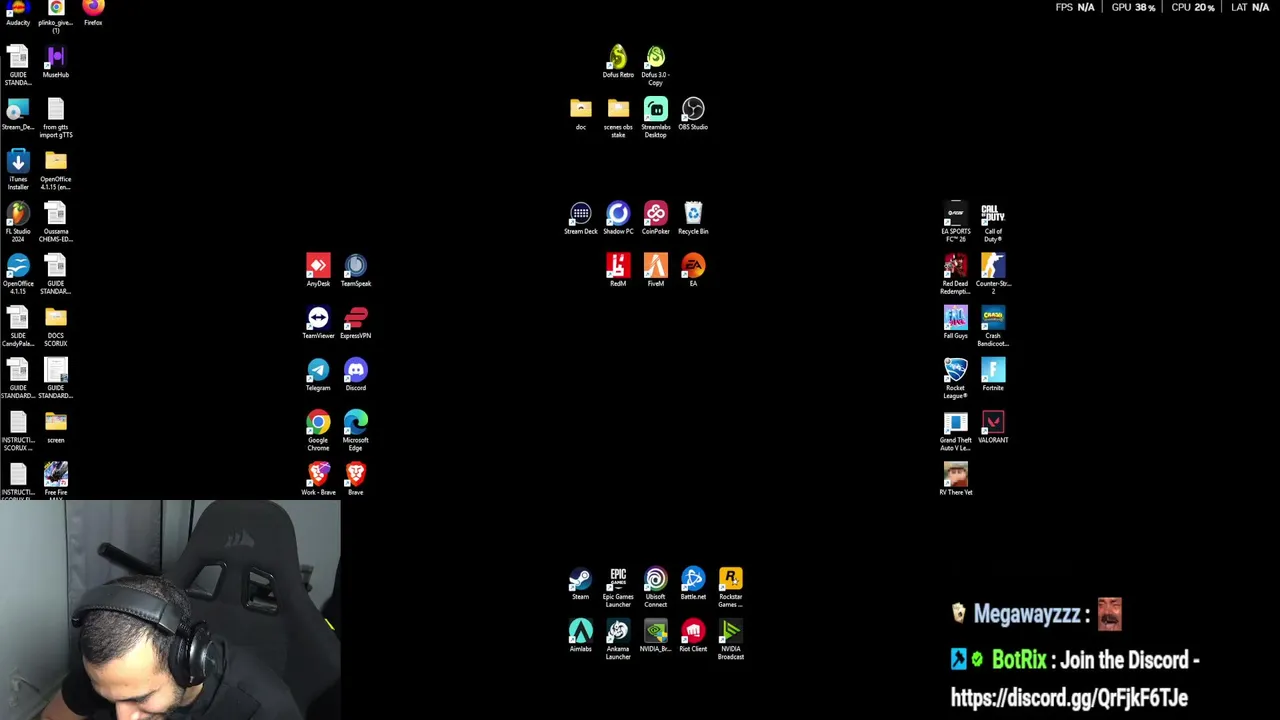This screenshot has height=720, width=1280.
Task: Open Telegram from the desktop
Action: tap(318, 374)
